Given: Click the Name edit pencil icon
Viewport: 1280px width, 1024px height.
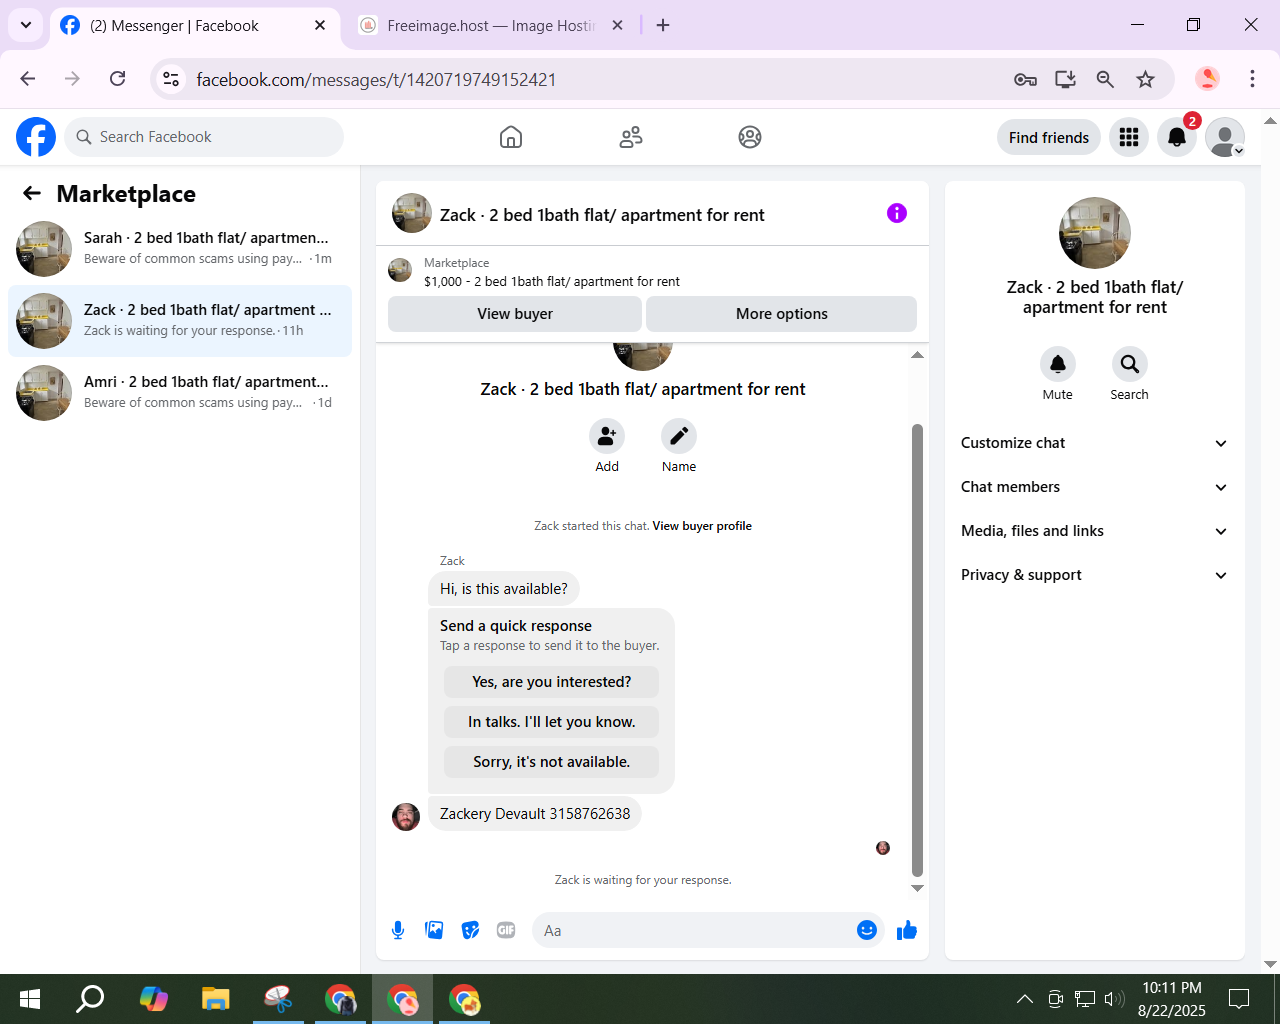Looking at the screenshot, I should point(679,436).
